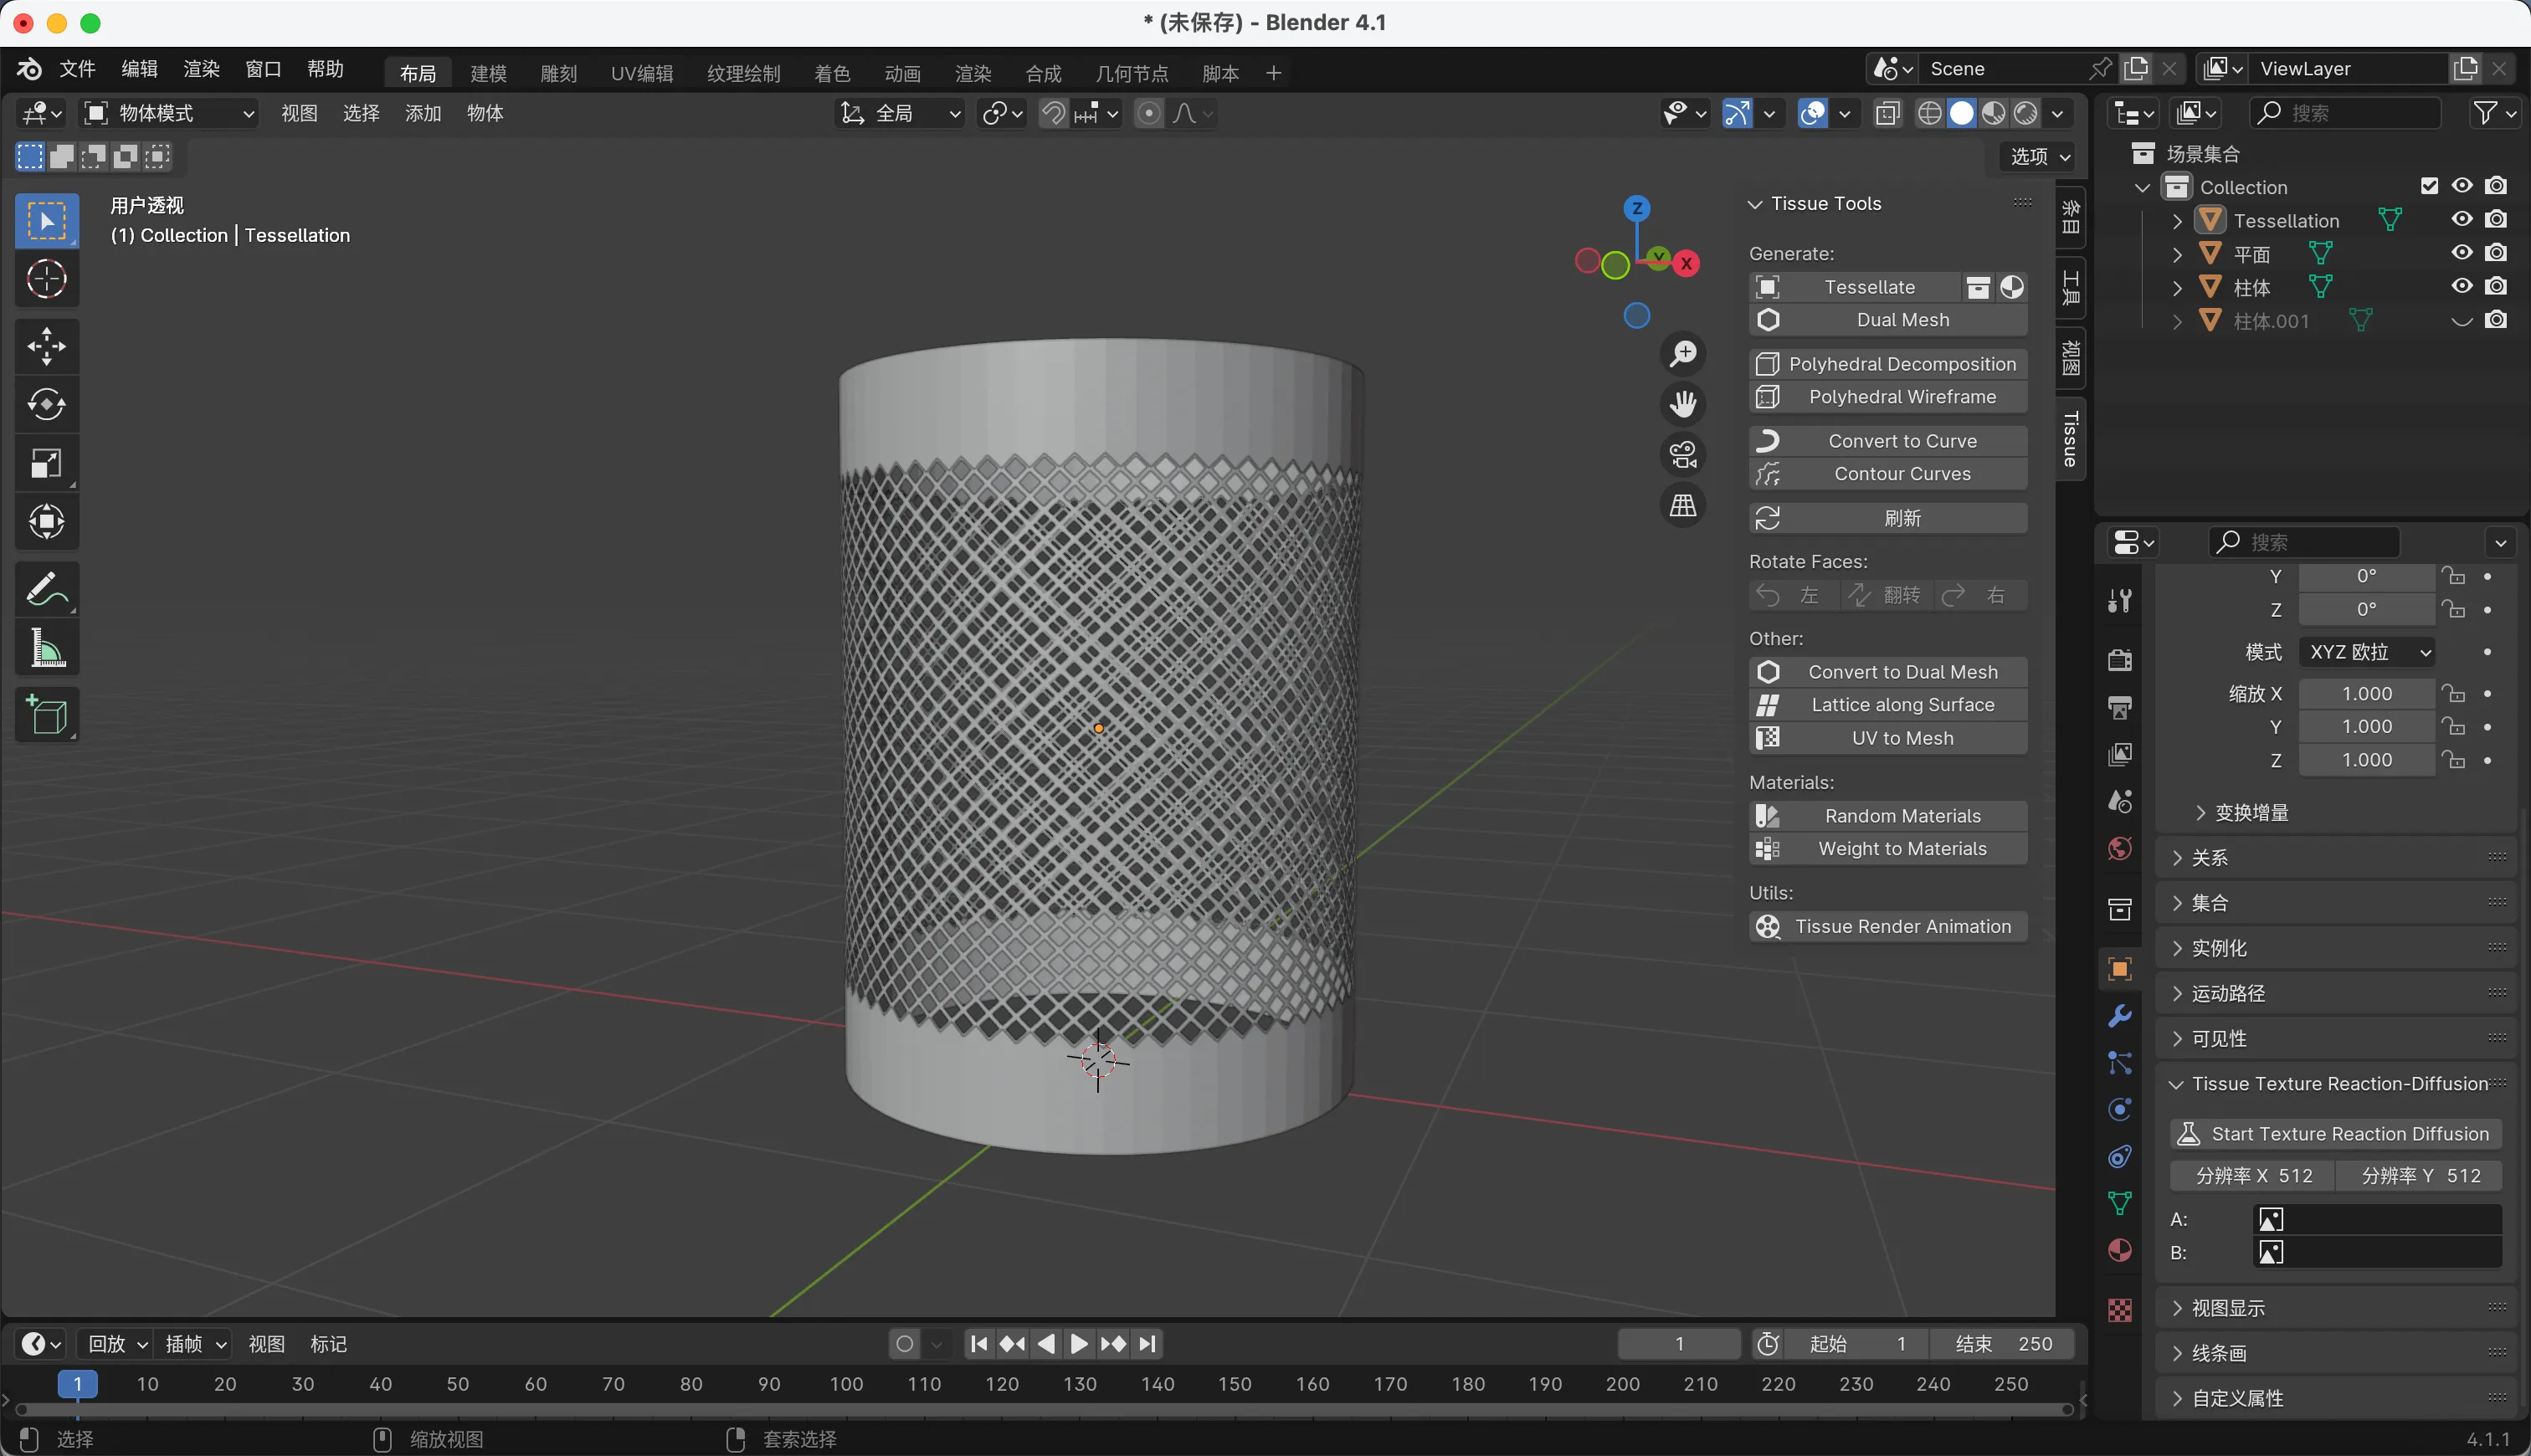Open the XYZ 欧拉 rotation mode dropdown
The image size is (2531, 1456).
(x=2369, y=652)
